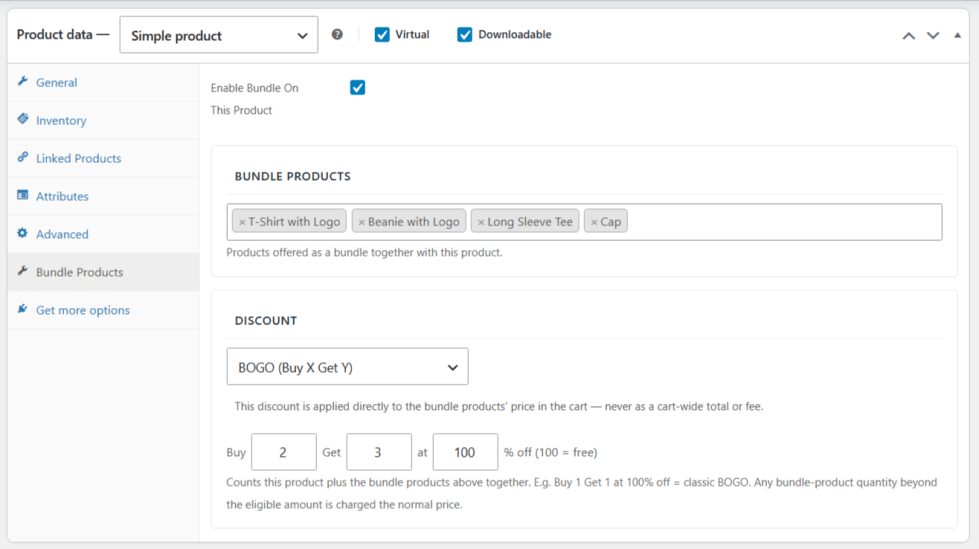Image resolution: width=979 pixels, height=549 pixels.
Task: Click the Advanced tab gear icon
Action: (22, 233)
